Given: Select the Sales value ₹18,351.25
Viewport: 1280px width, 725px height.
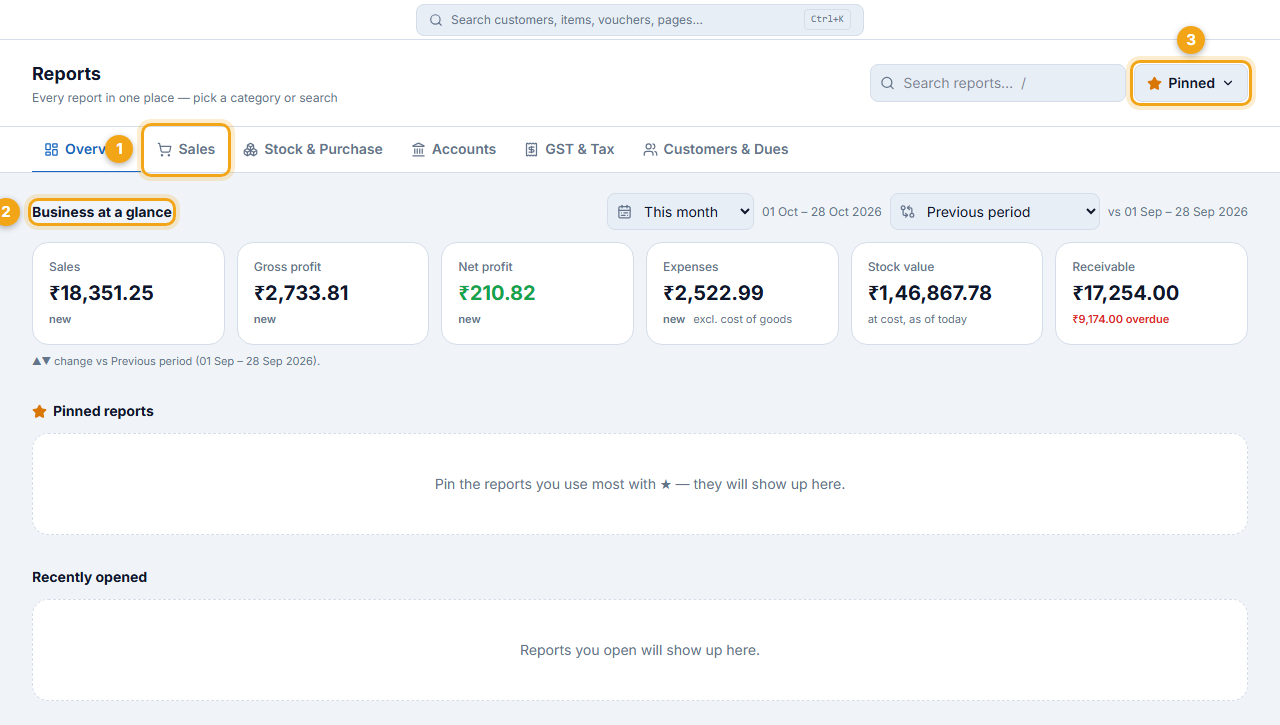Looking at the screenshot, I should click(101, 293).
